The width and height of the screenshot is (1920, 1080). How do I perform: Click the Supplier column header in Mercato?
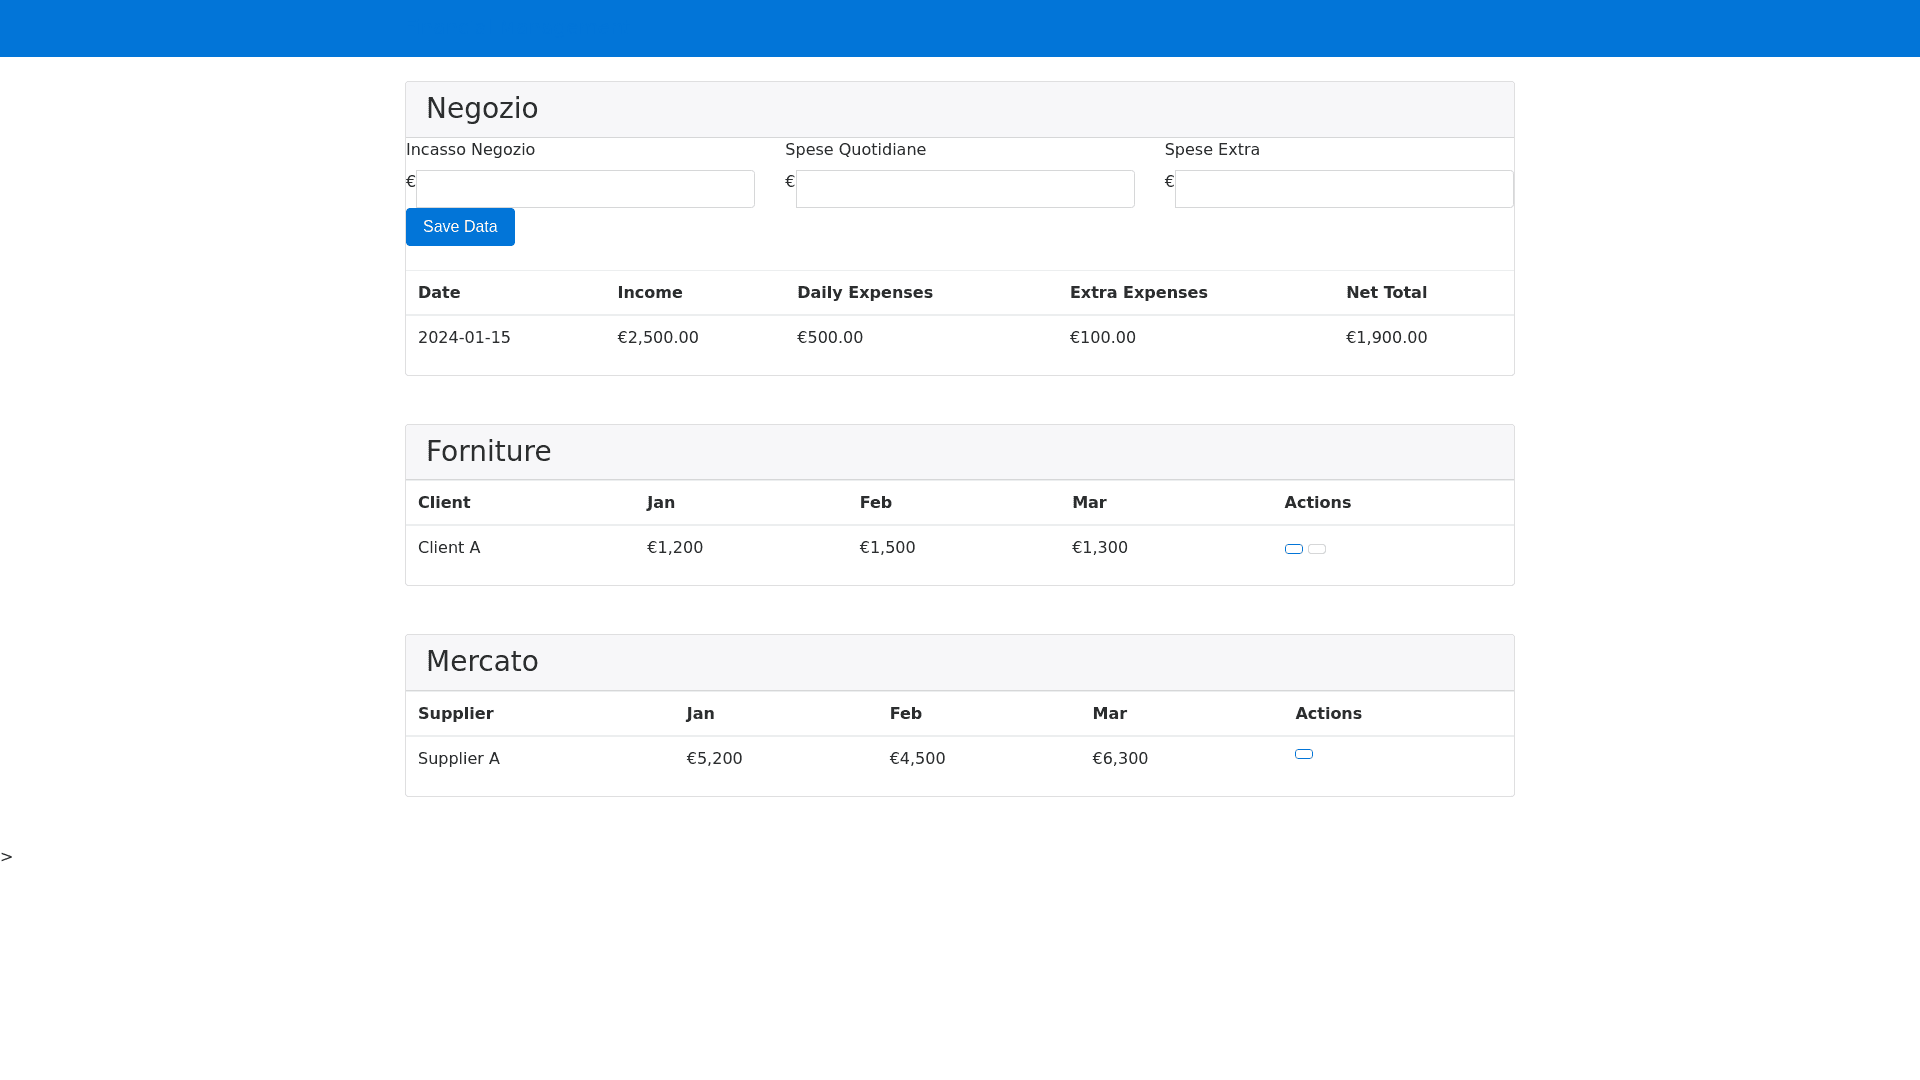pos(455,714)
